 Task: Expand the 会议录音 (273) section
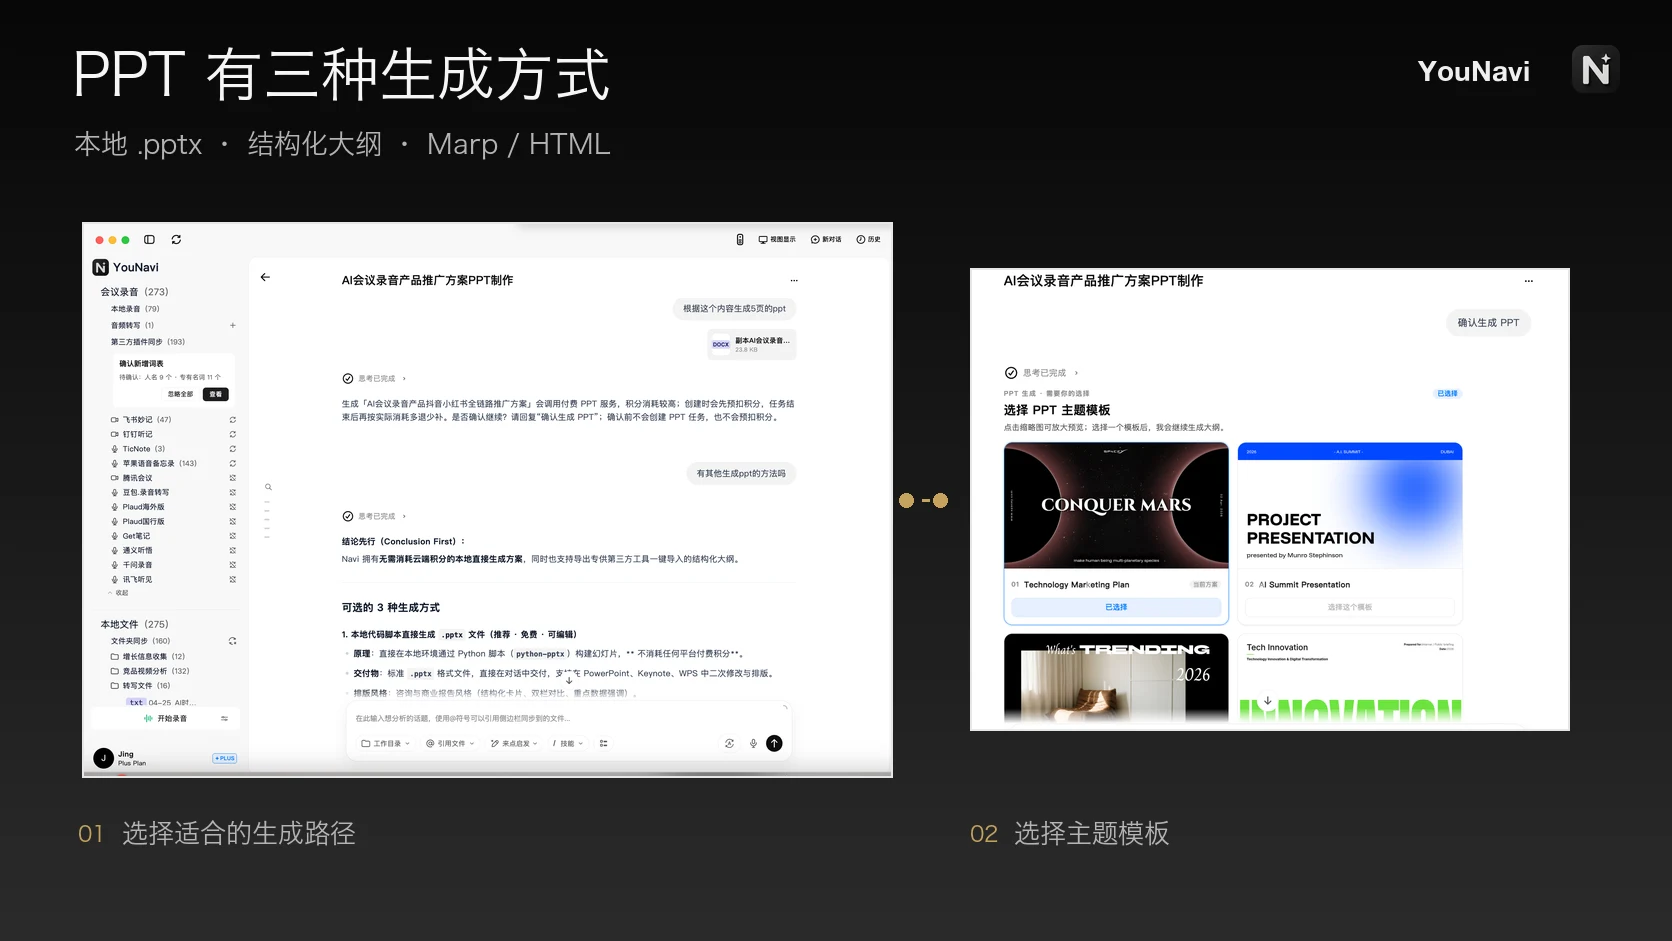(134, 292)
